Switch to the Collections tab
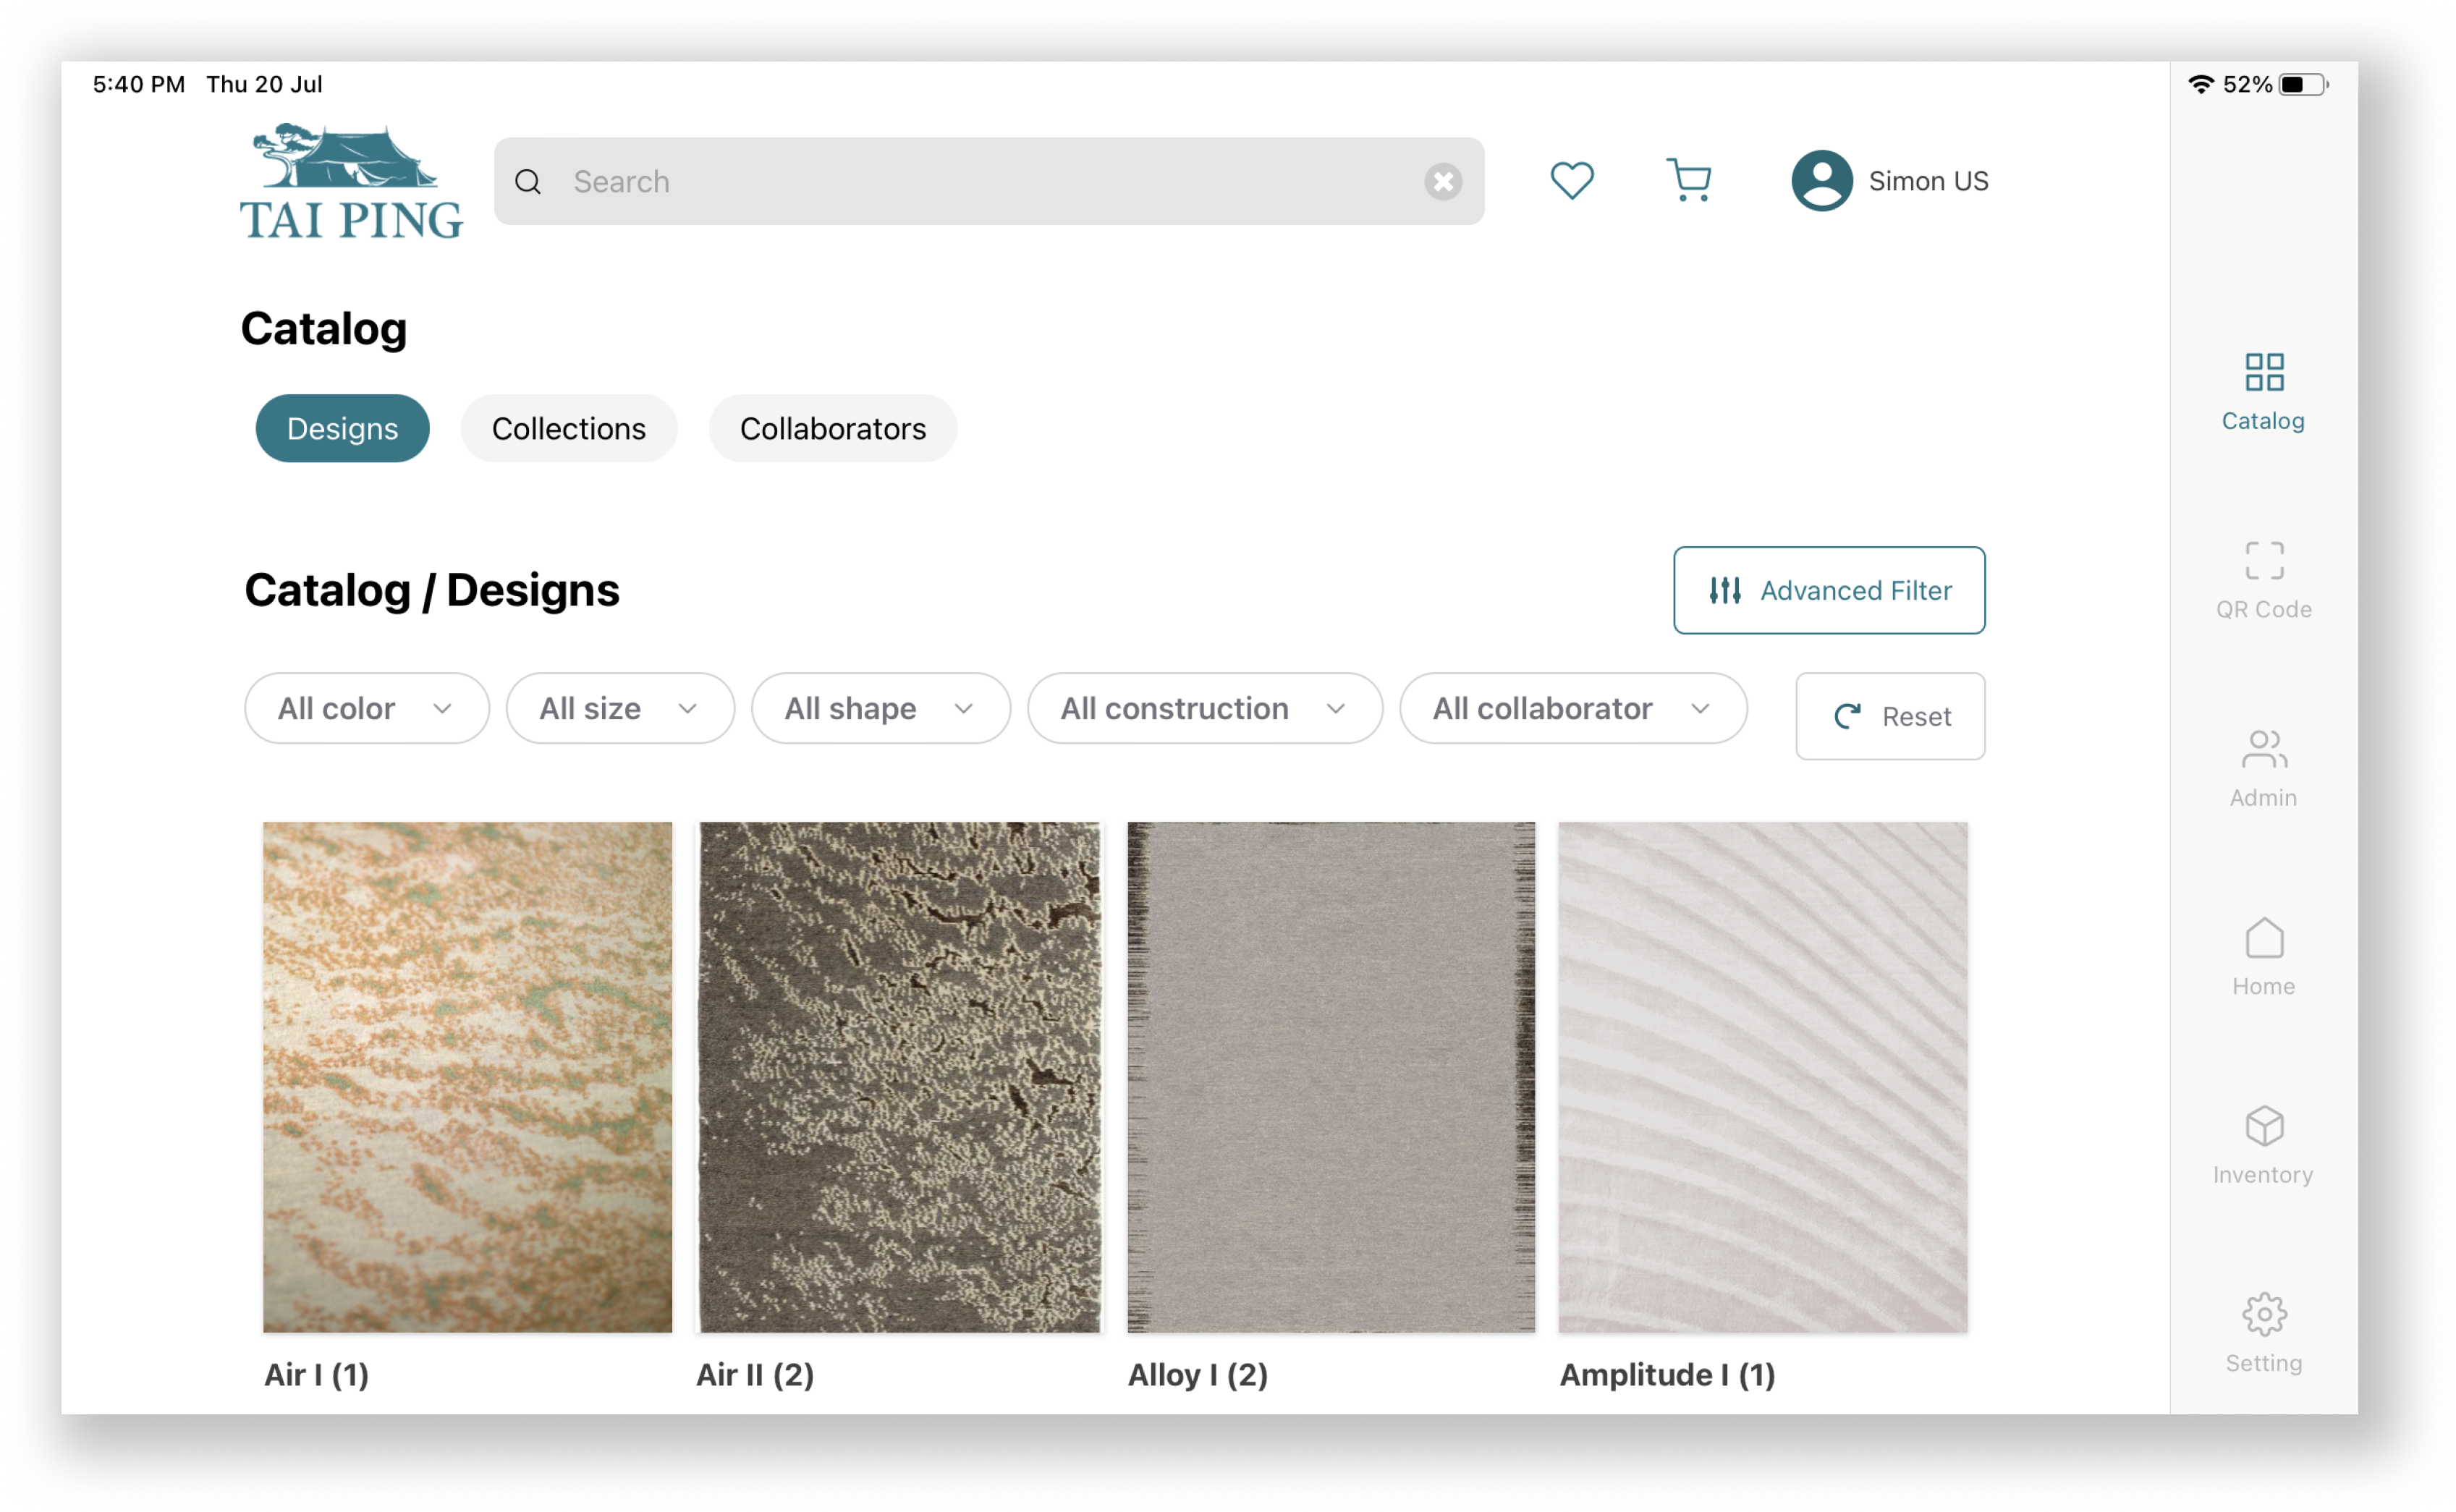Viewport: 2456px width, 1512px height. [569, 428]
